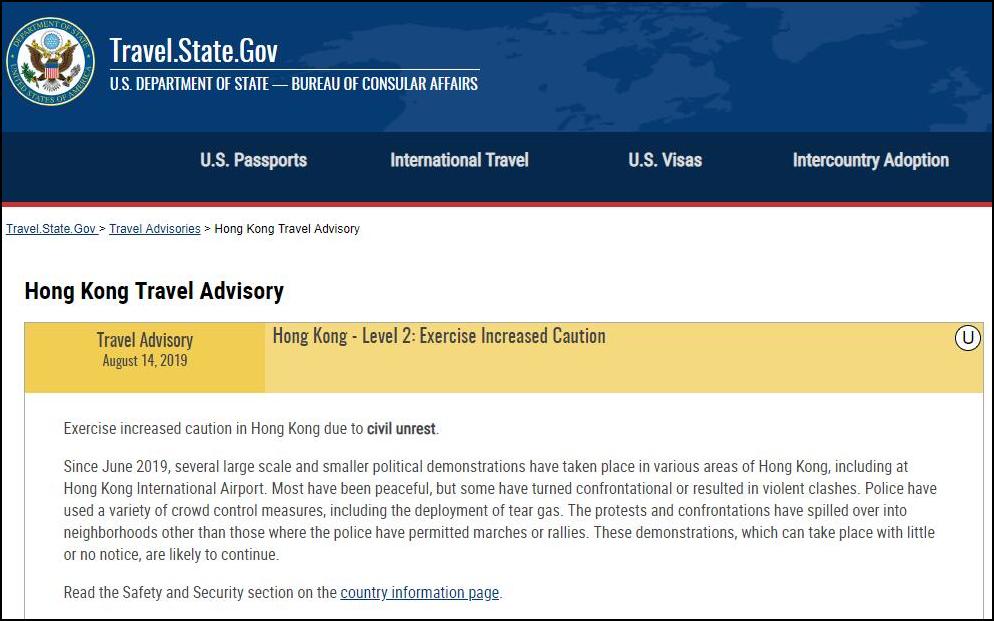Click the Travel Advisory August 14, 2019 box
Screen dimensions: 994x621
145,357
